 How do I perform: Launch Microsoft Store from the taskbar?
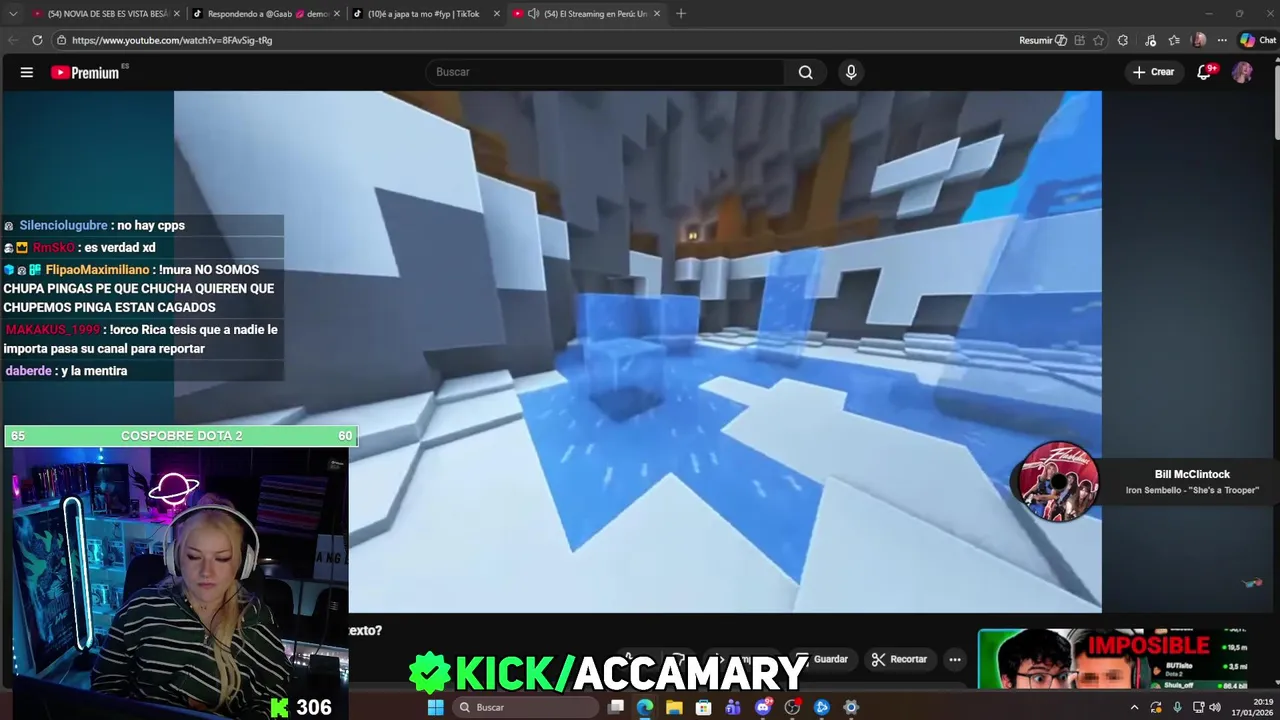(x=704, y=707)
